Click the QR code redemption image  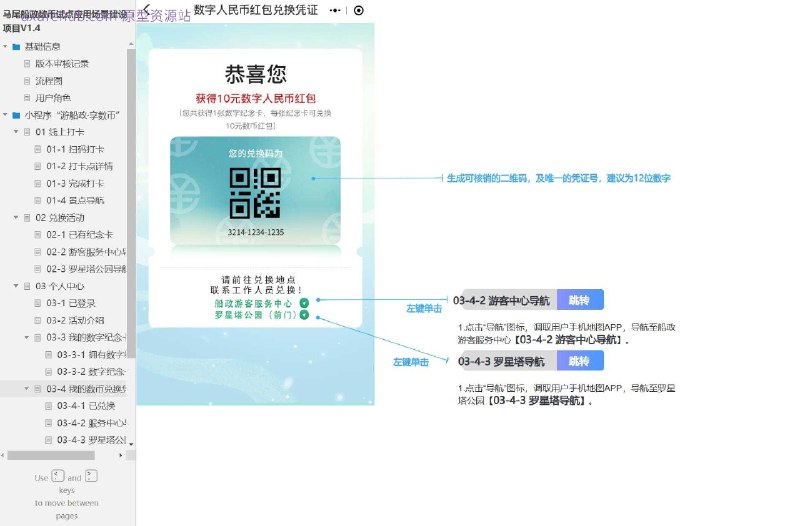(x=255, y=193)
